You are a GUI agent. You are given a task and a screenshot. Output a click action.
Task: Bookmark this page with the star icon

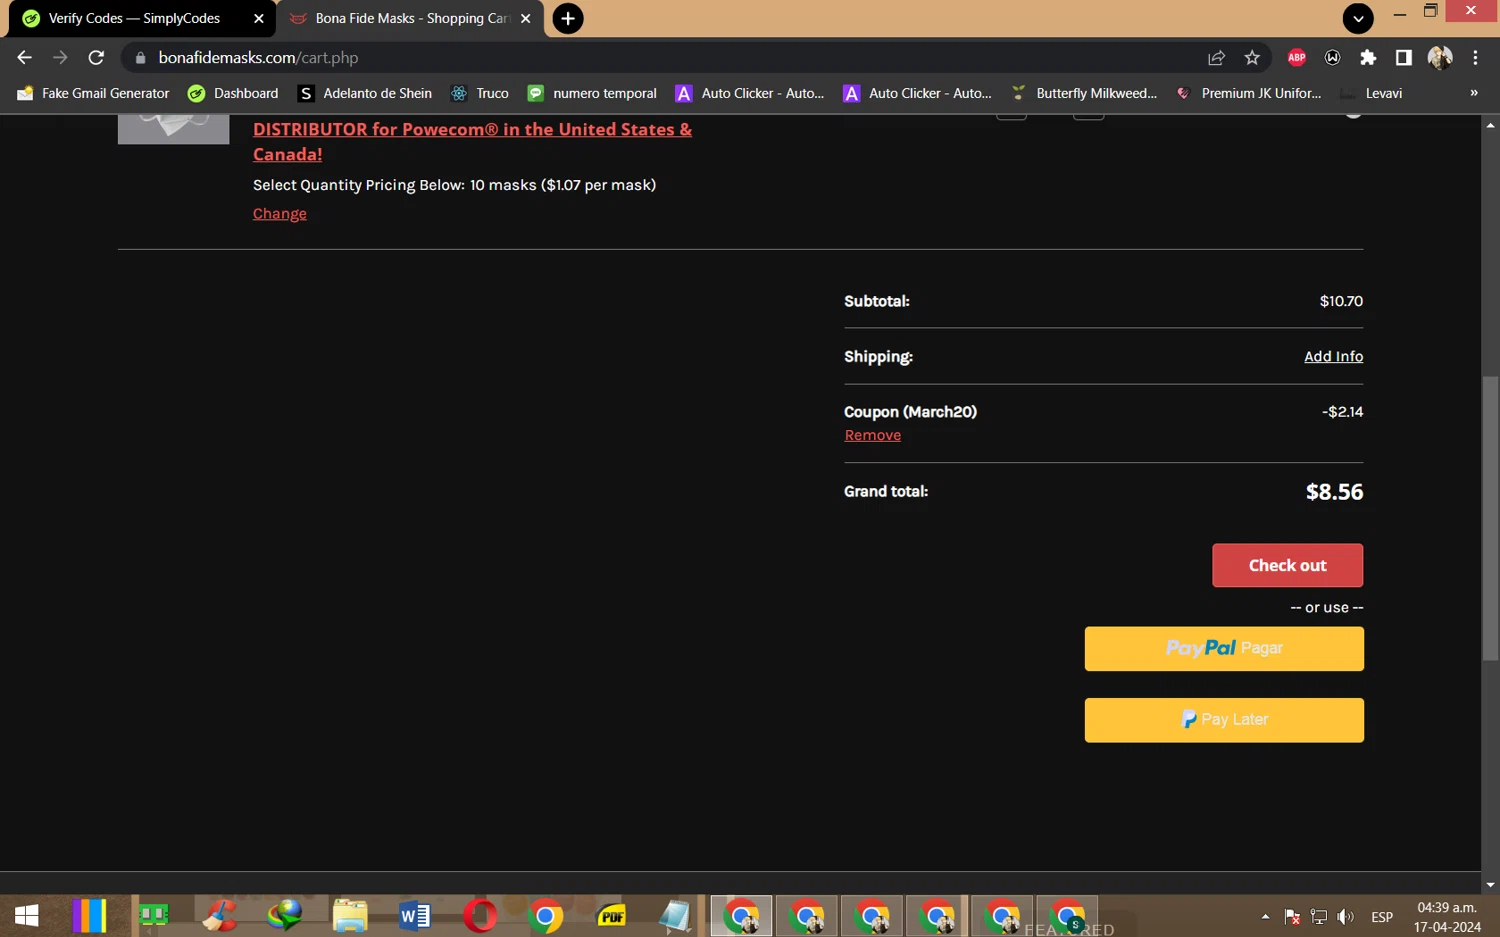(x=1252, y=58)
